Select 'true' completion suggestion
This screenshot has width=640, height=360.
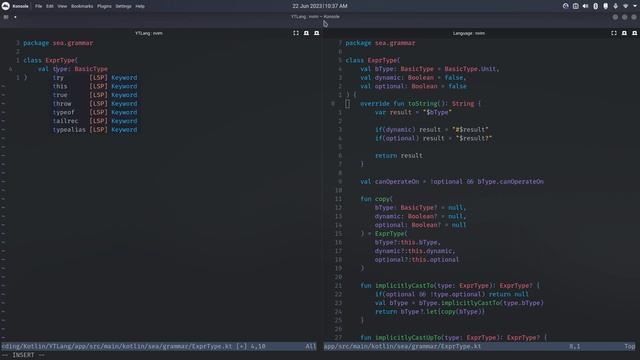(95, 95)
